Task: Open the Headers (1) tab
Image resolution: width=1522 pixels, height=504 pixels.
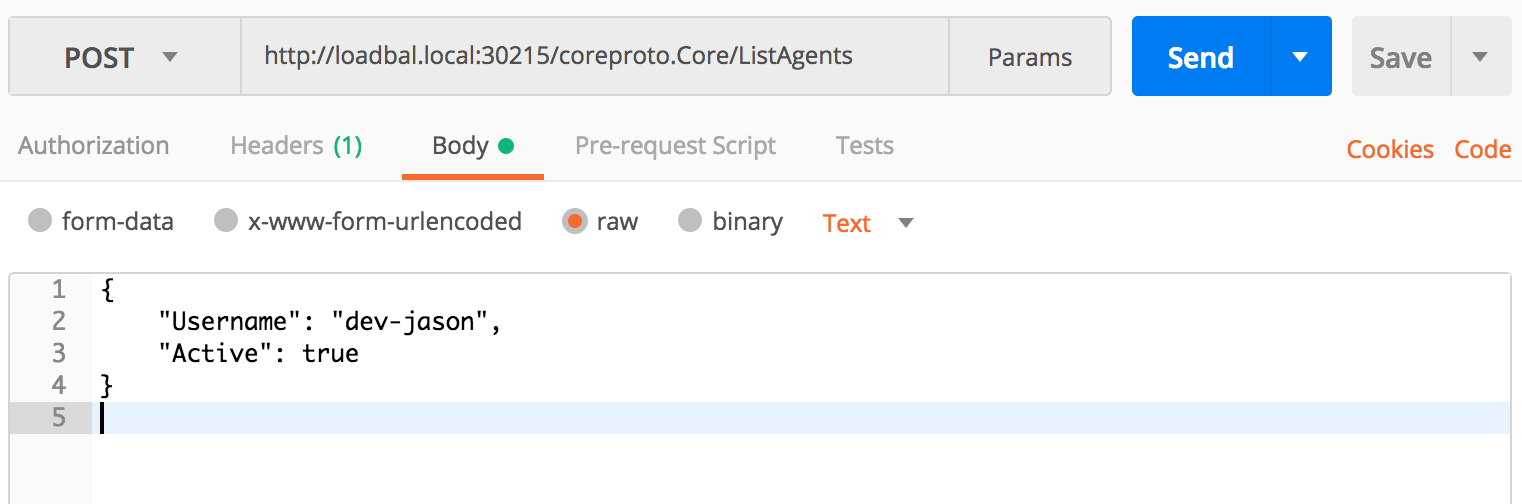Action: coord(296,146)
